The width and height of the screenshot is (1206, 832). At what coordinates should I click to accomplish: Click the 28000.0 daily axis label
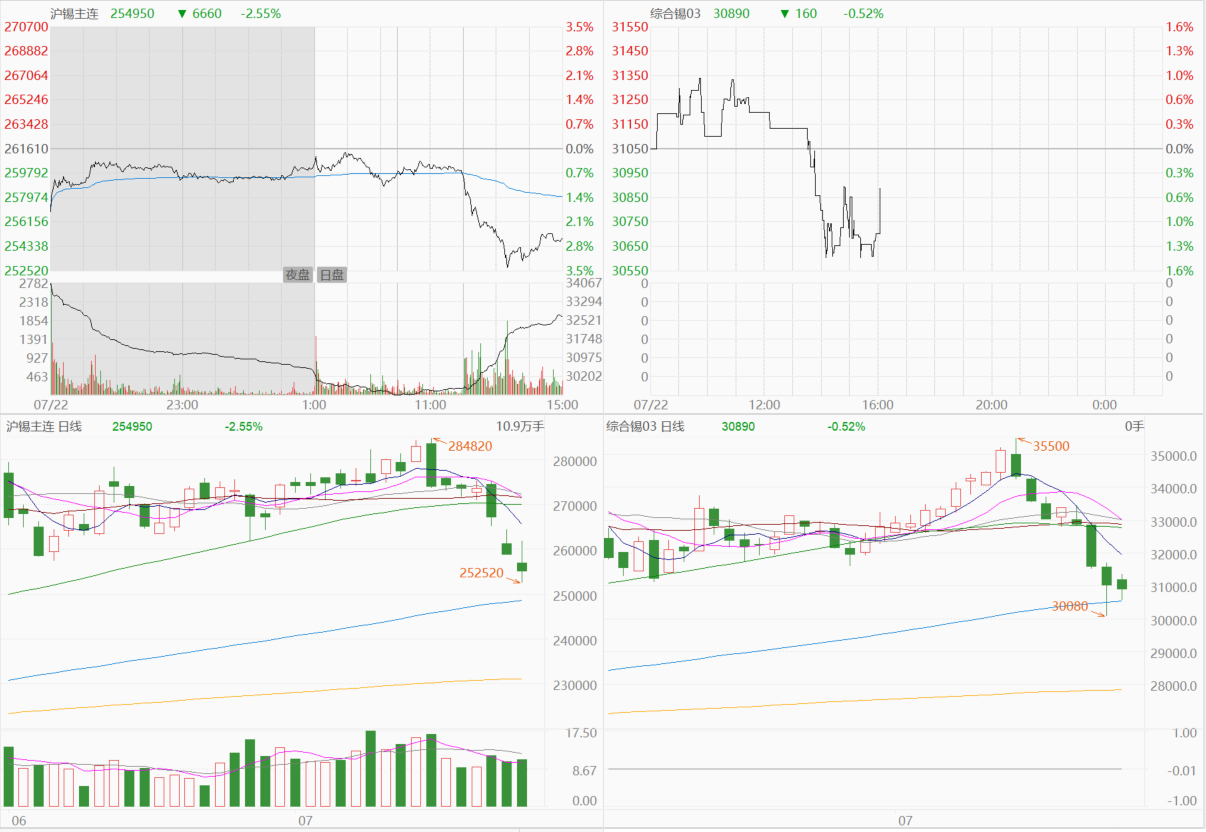point(1172,687)
